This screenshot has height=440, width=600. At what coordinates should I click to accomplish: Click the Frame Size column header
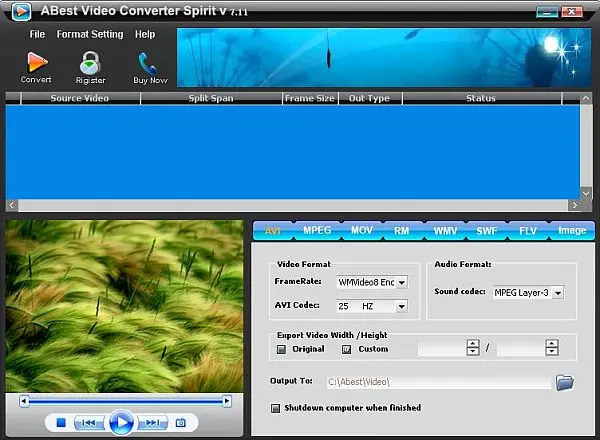coord(310,98)
